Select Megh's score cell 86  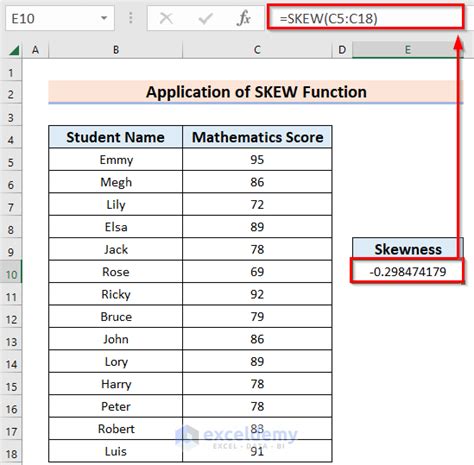[x=257, y=182]
